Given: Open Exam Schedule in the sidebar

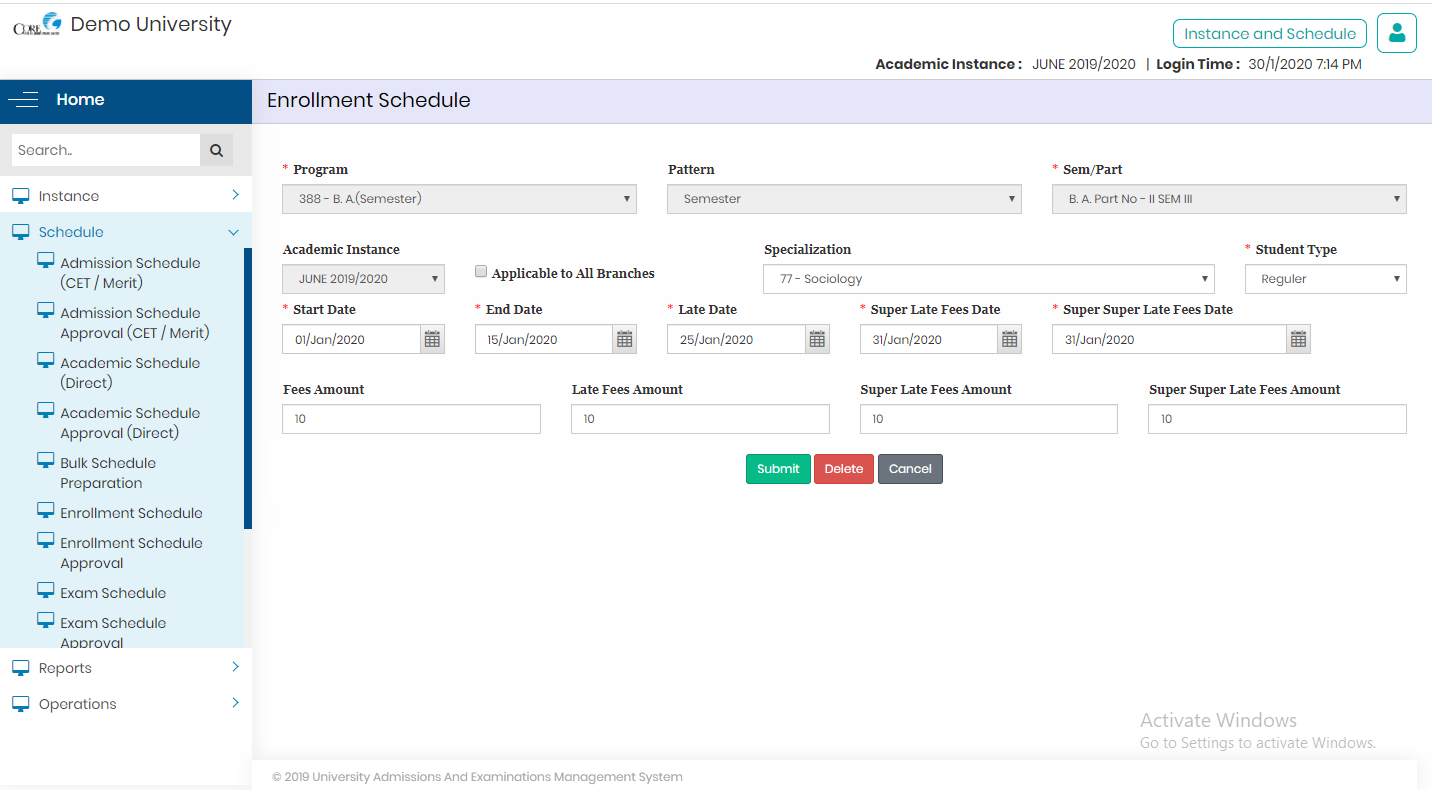Looking at the screenshot, I should (x=113, y=593).
